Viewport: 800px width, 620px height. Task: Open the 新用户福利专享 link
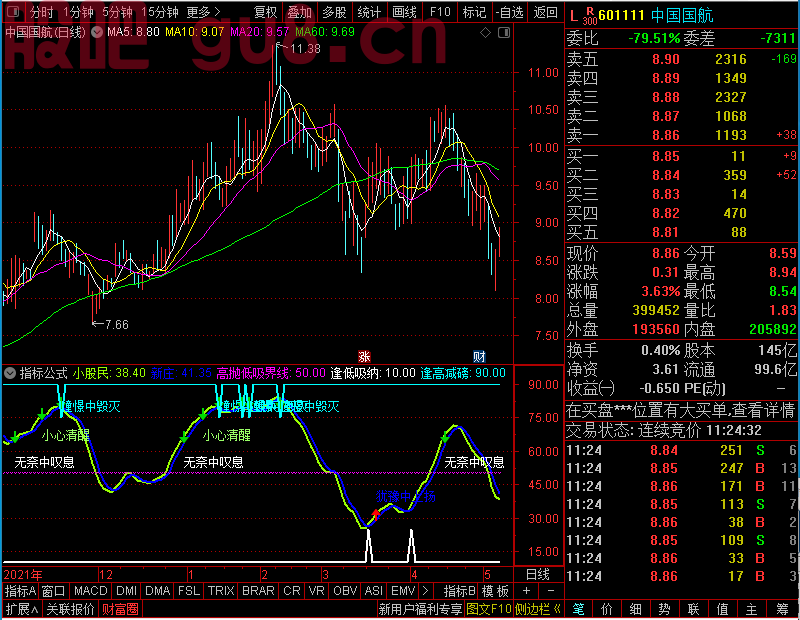coord(420,609)
